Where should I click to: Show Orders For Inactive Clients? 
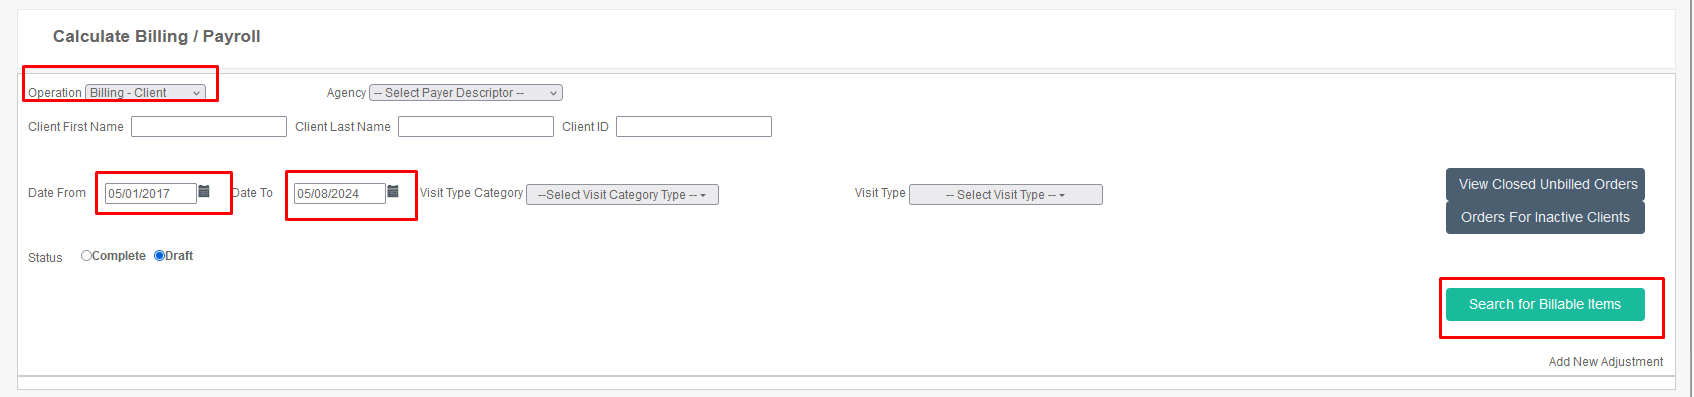tap(1545, 217)
